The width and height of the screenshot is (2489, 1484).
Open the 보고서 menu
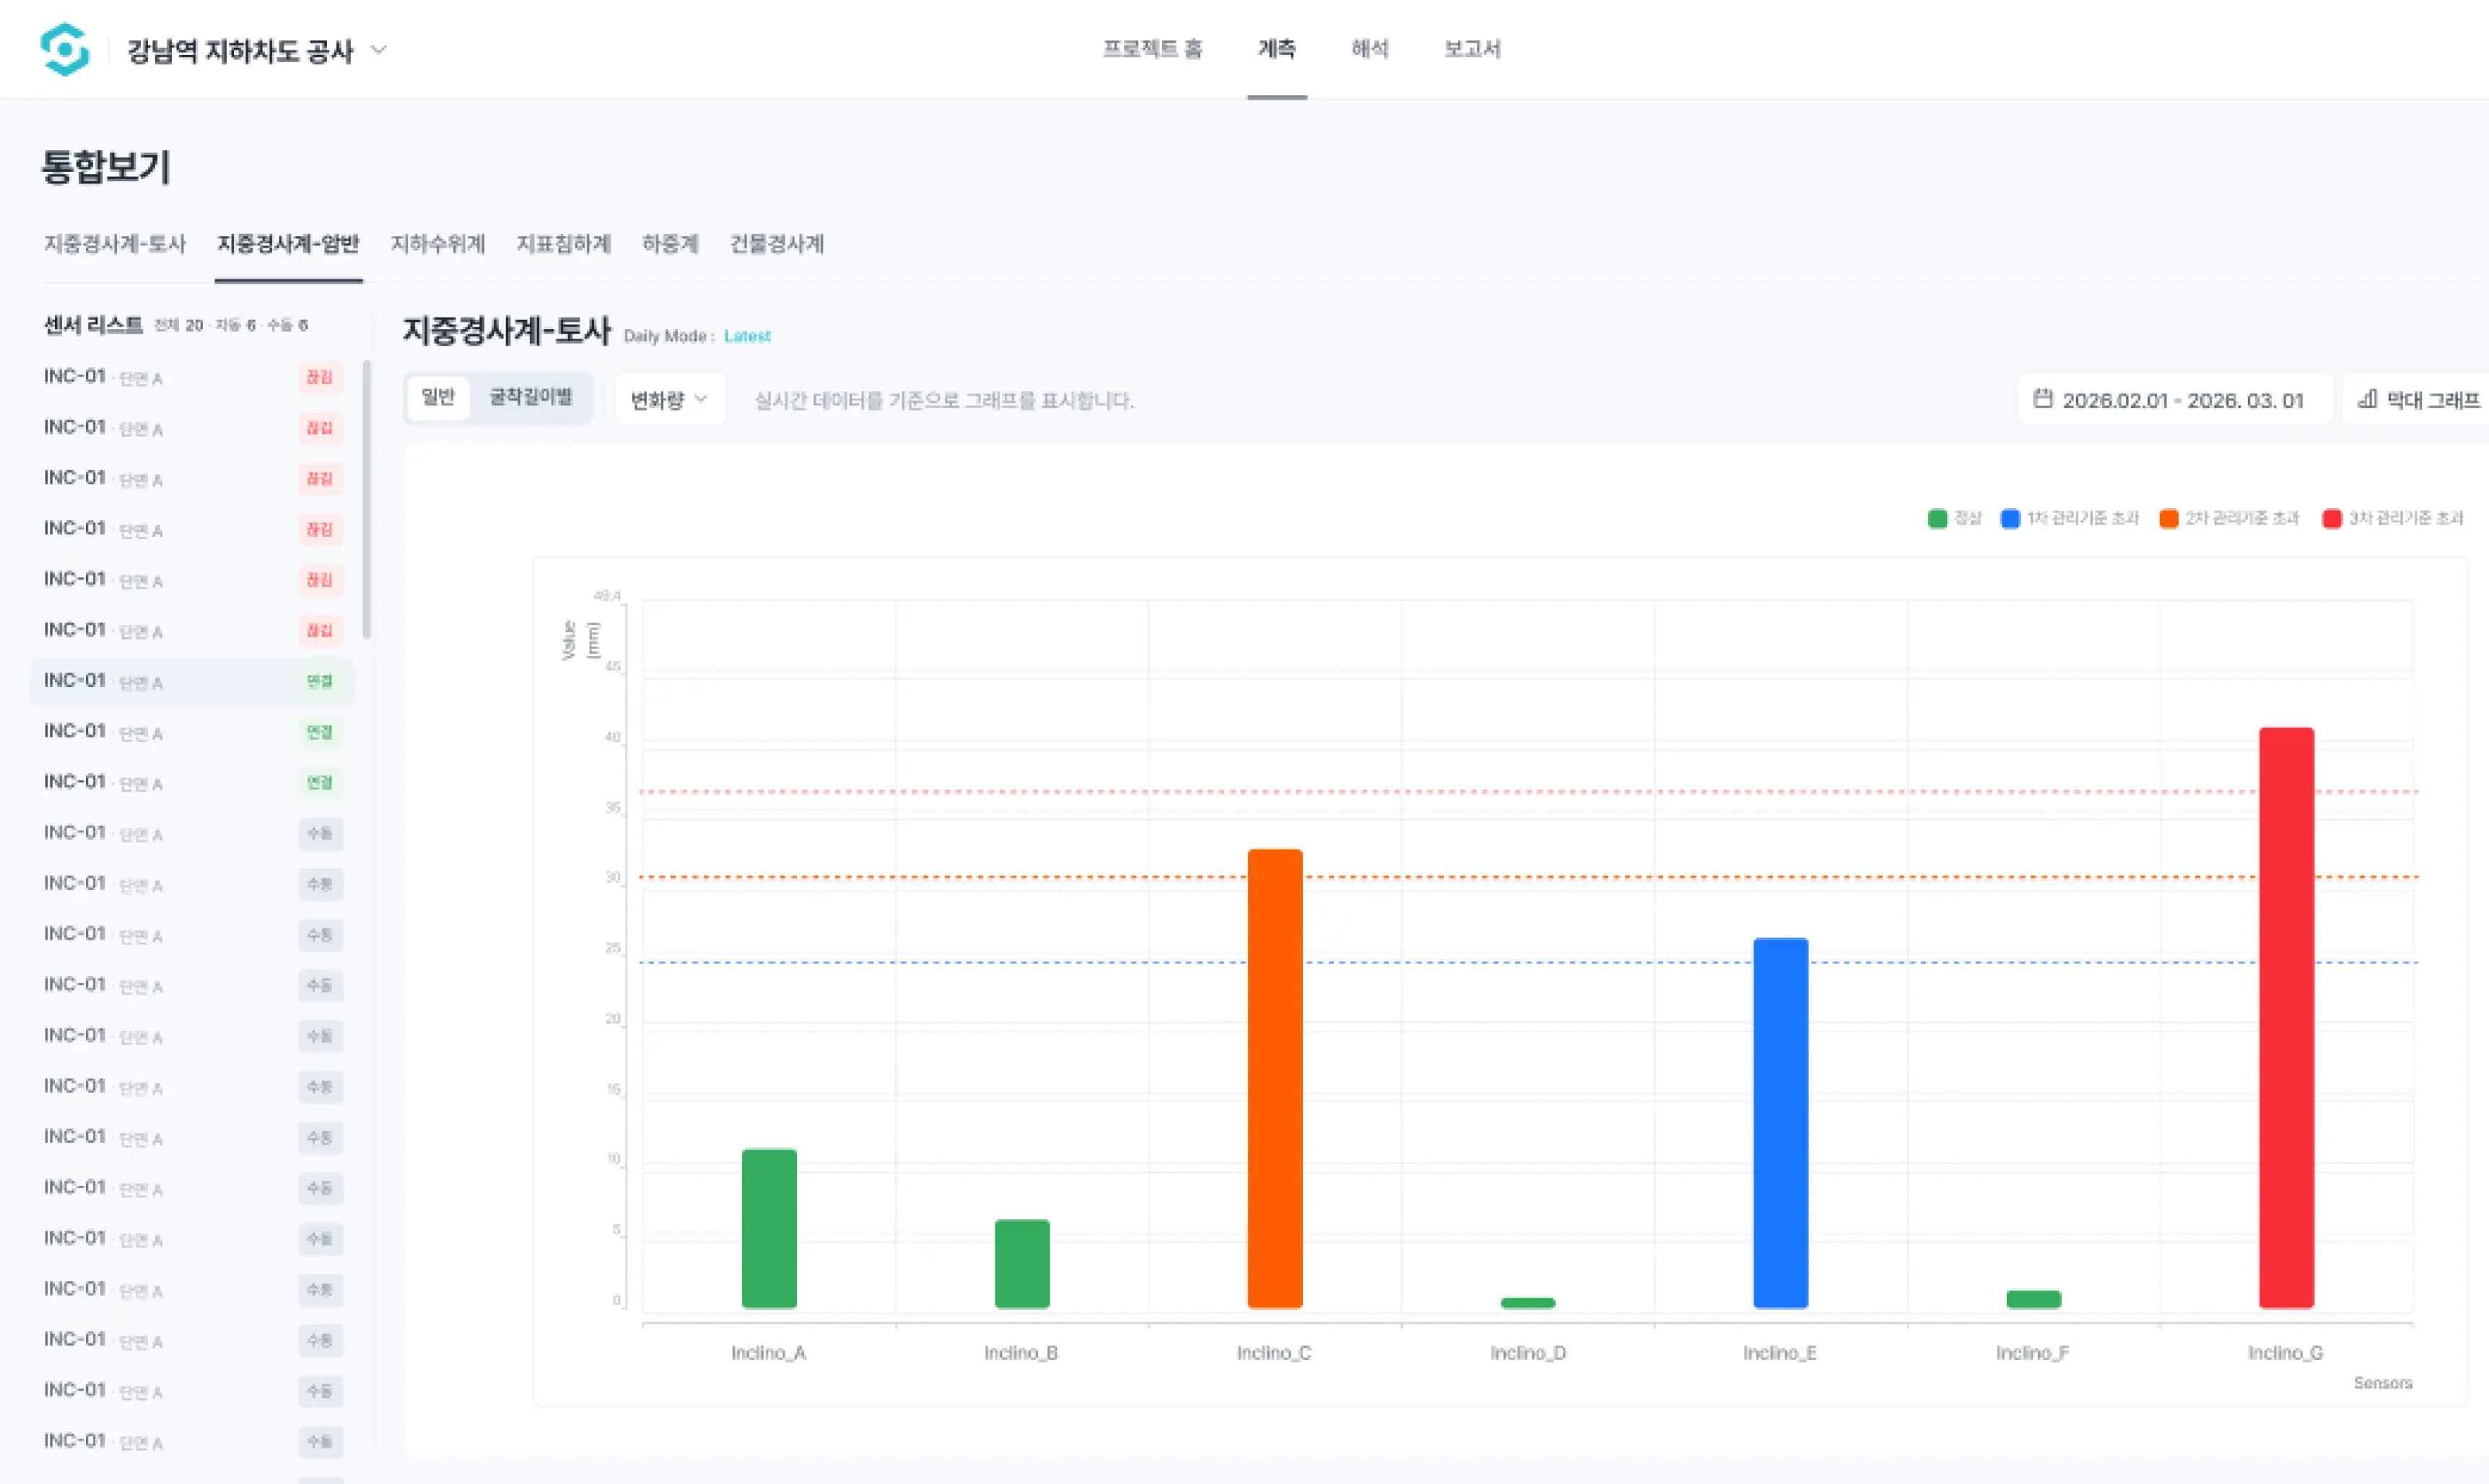point(1472,49)
